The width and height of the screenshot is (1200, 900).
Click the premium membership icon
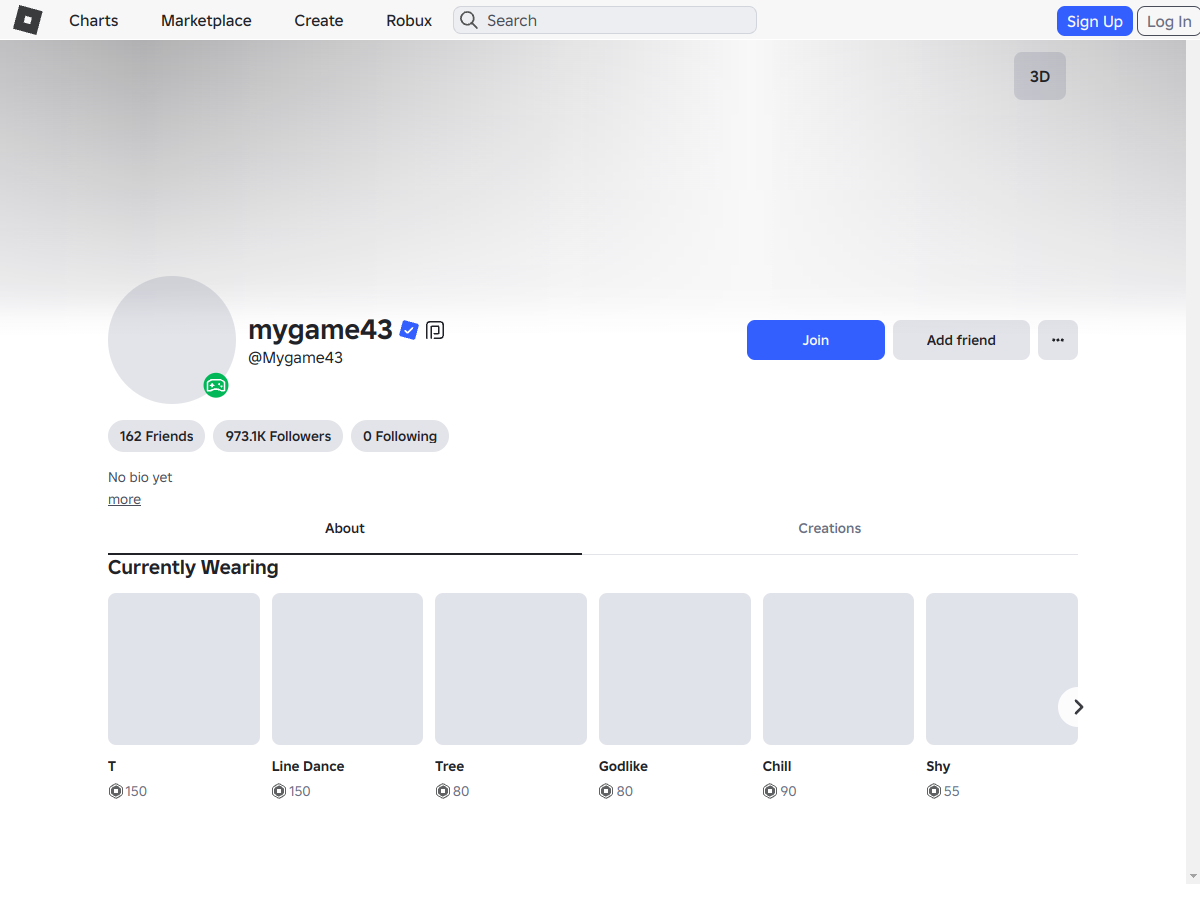click(x=435, y=330)
